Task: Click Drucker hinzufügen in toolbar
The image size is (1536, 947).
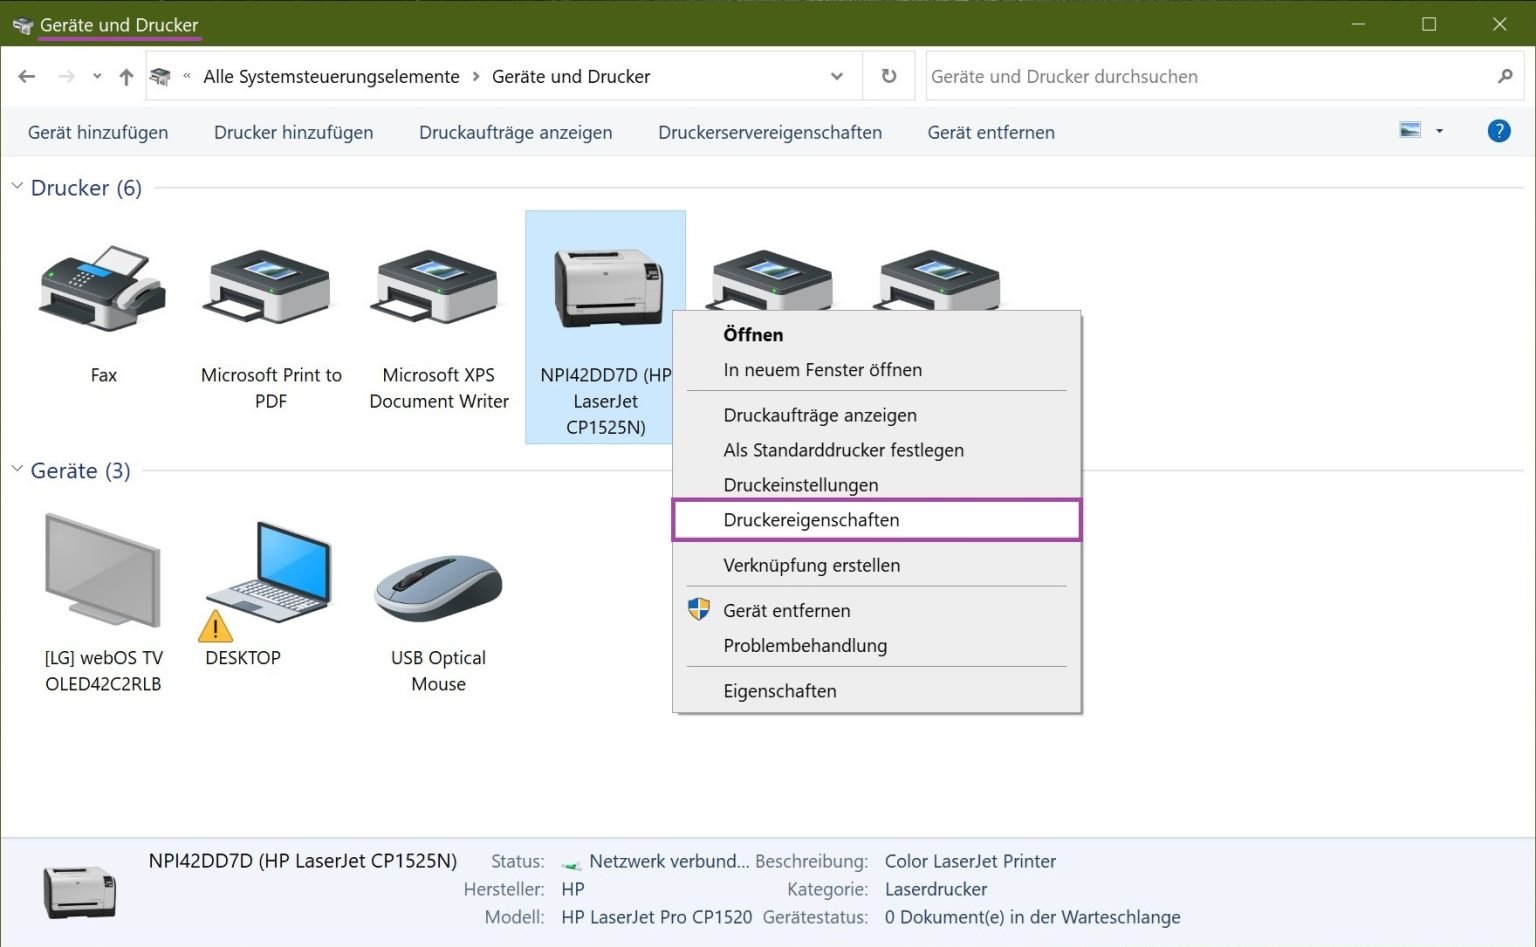Action: tap(293, 131)
